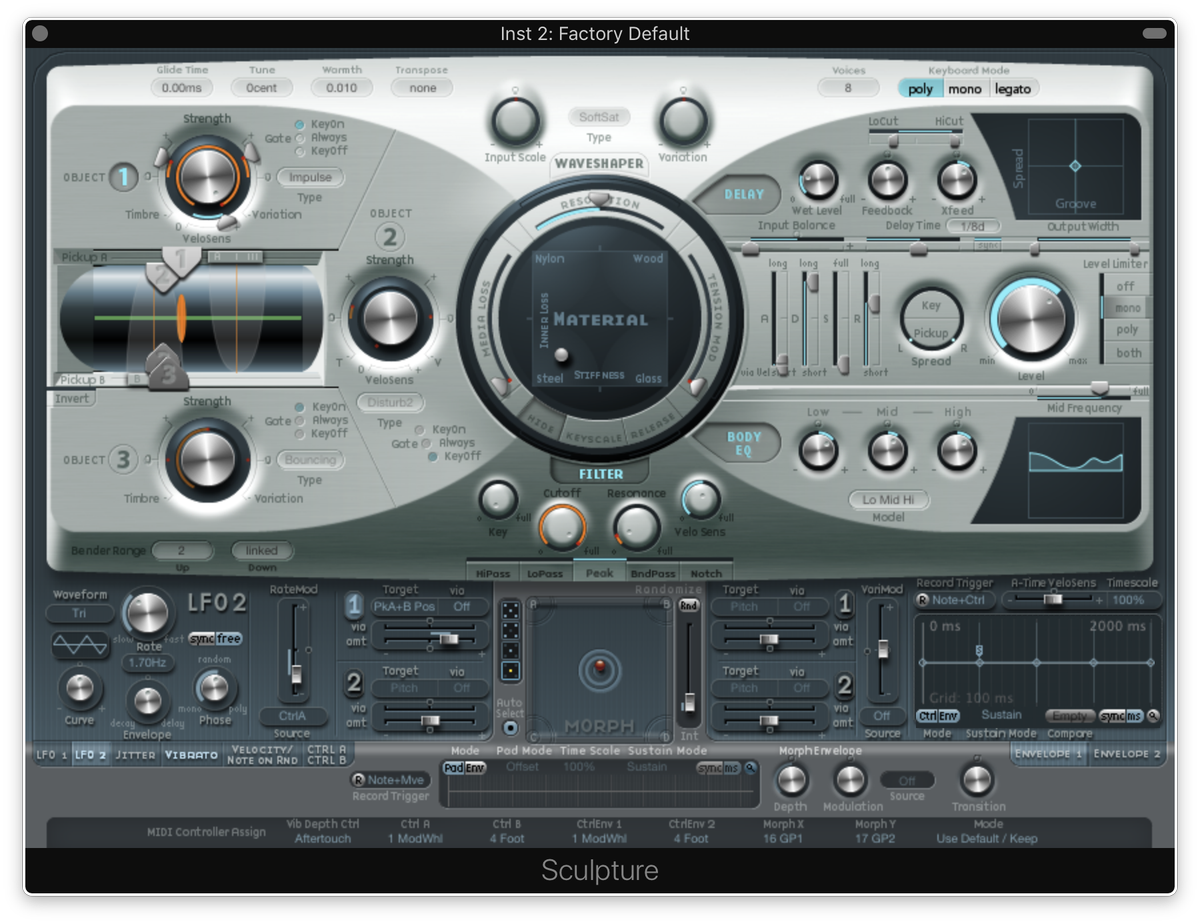1200x924 pixels.
Task: Select the Notch filter tab
Action: 706,573
